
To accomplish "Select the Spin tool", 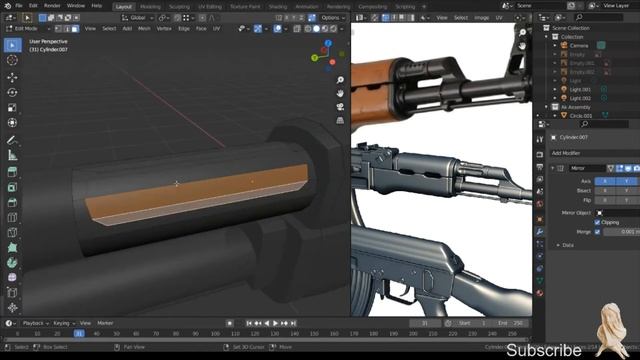I will [12, 262].
